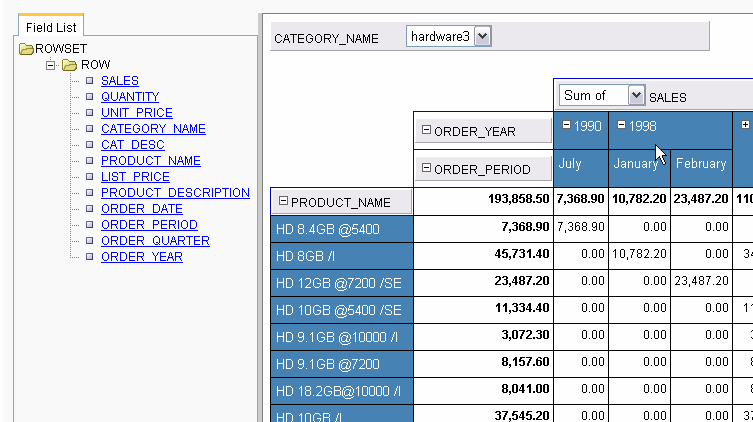Open the PRODUCT_DESCRIPTION field link
753x422 pixels.
point(175,193)
